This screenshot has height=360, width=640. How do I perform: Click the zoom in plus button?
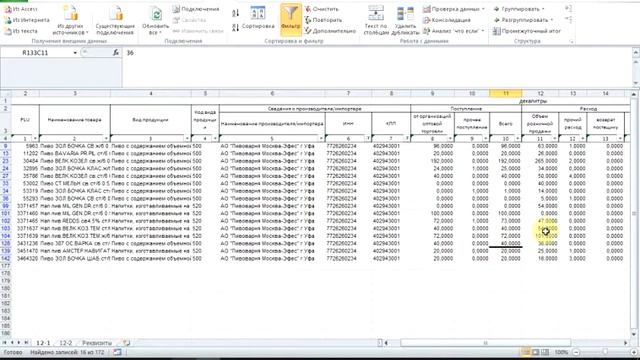[634, 352]
